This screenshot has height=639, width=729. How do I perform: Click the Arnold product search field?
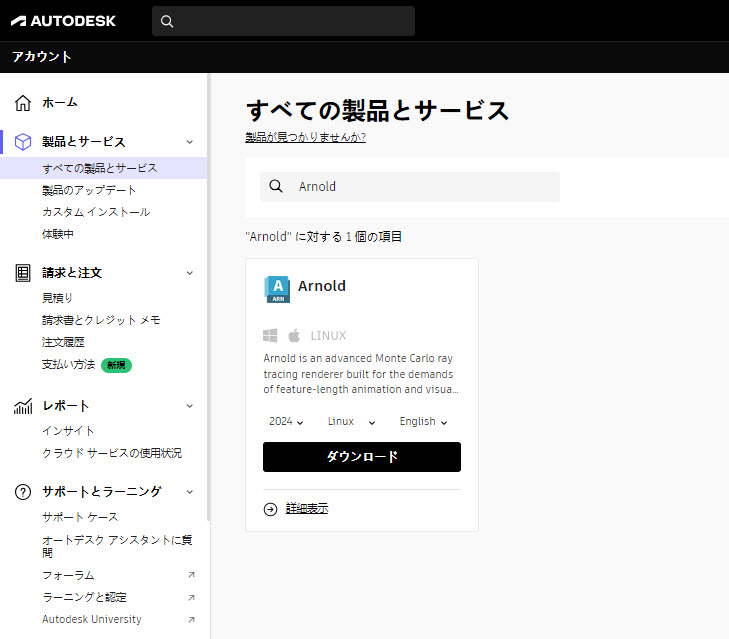click(410, 186)
